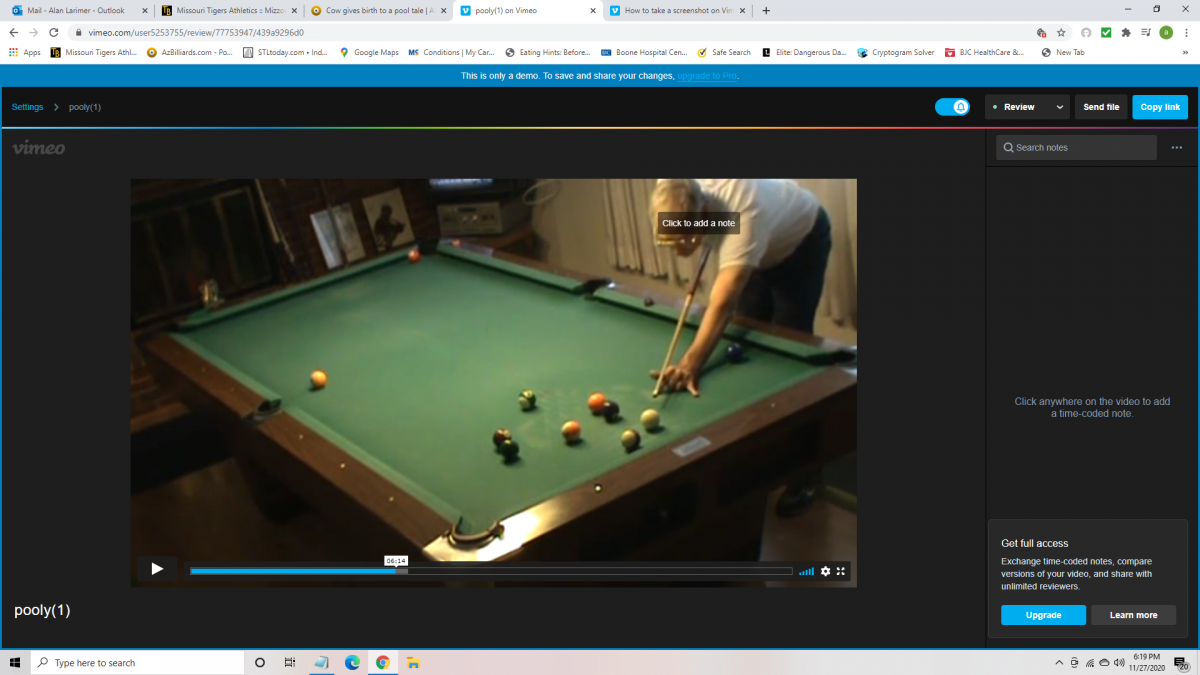1200x675 pixels.
Task: Open Microsoft Edge from the taskbar
Action: tap(352, 662)
